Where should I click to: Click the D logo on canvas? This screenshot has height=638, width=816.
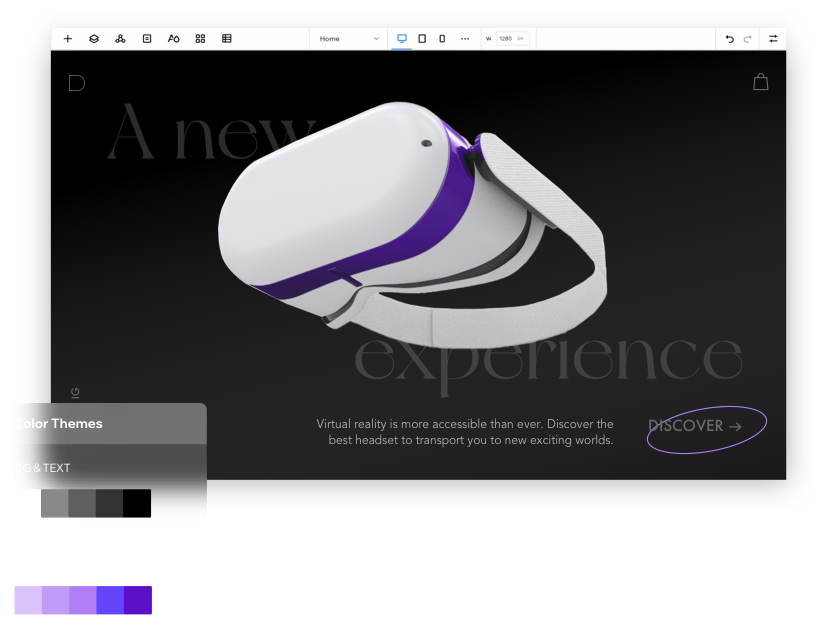tap(76, 83)
